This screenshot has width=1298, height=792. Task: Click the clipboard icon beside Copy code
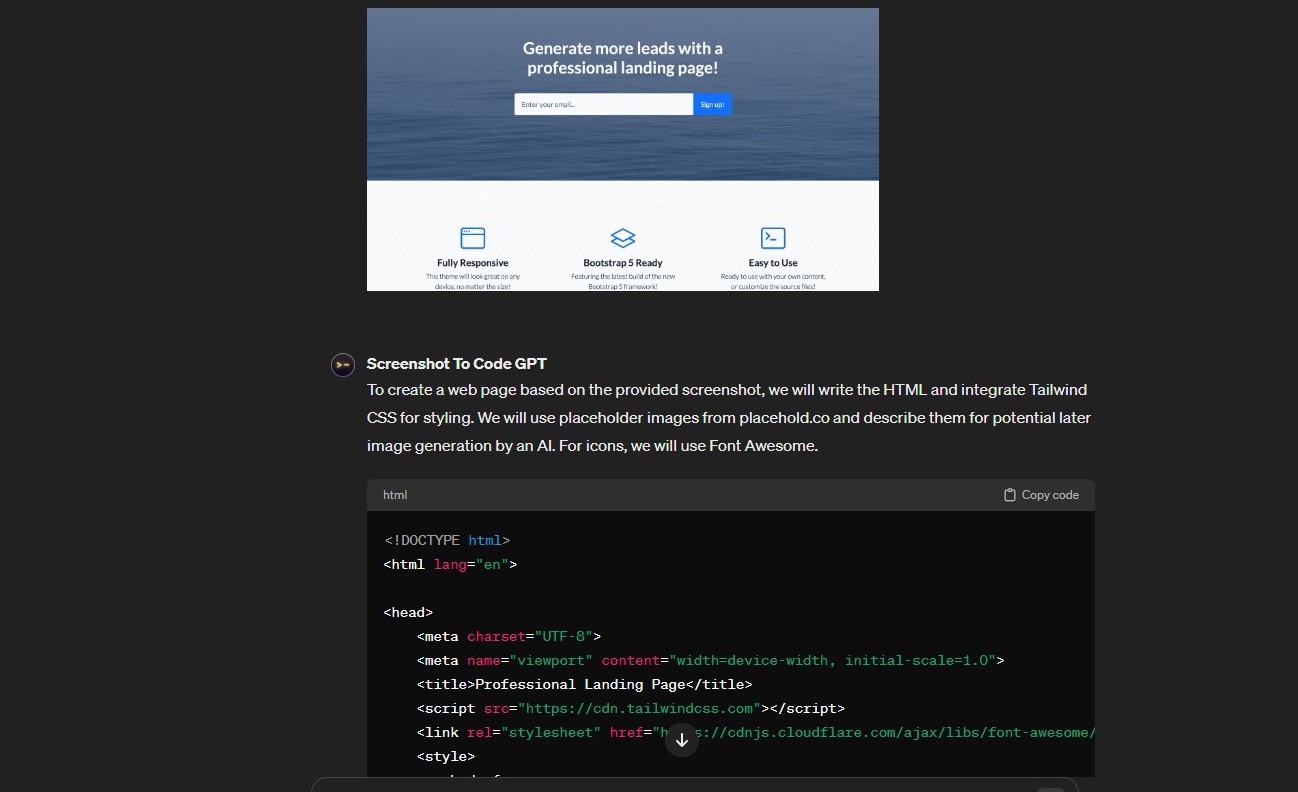click(x=1010, y=495)
